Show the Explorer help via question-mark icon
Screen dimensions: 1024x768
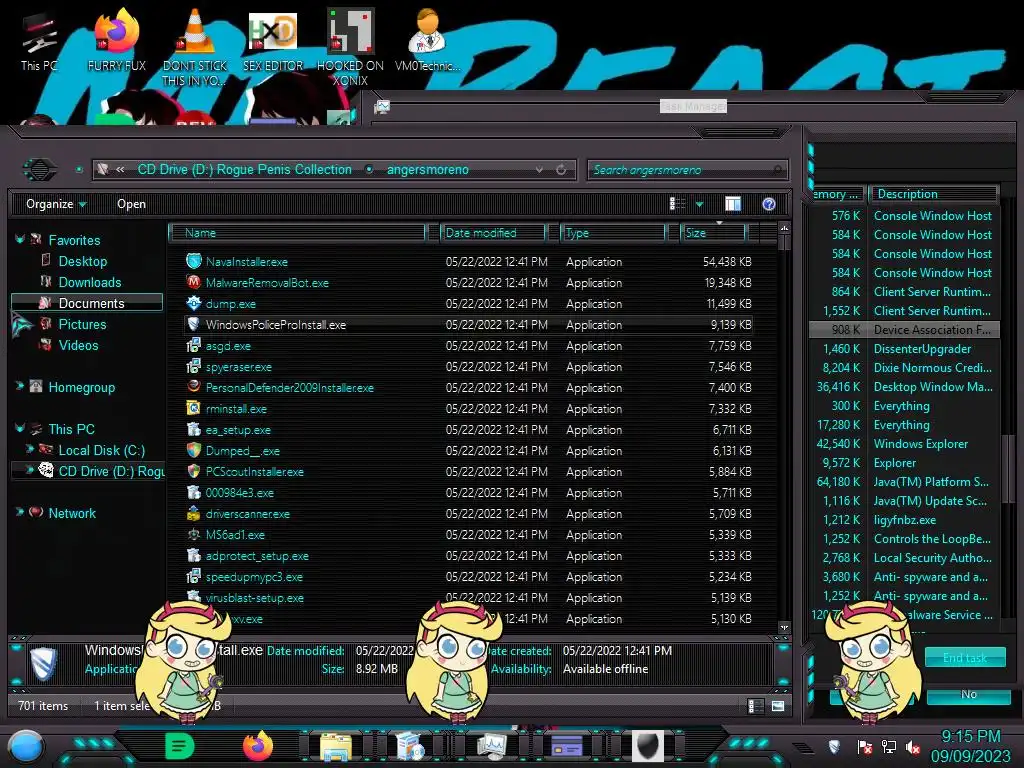click(x=769, y=204)
